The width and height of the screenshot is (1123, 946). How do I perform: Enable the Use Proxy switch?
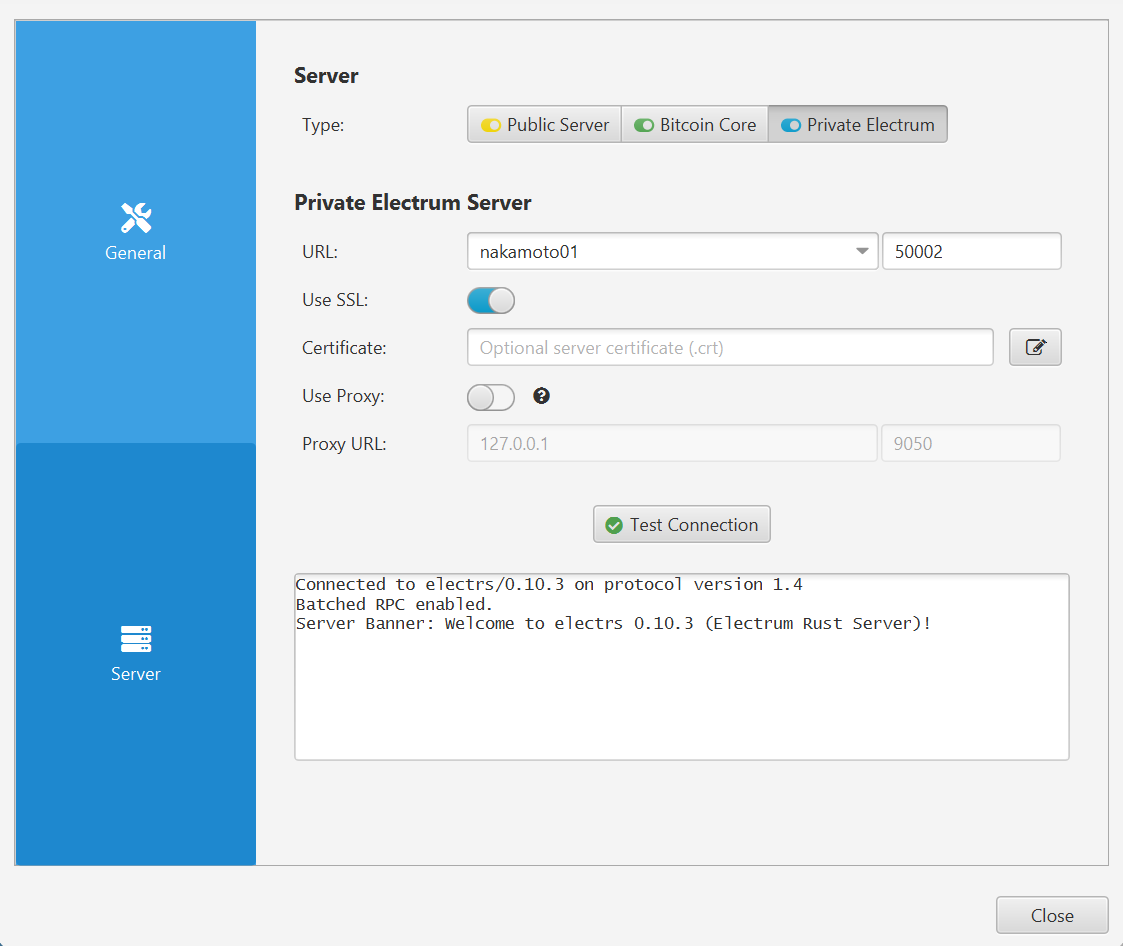point(491,397)
